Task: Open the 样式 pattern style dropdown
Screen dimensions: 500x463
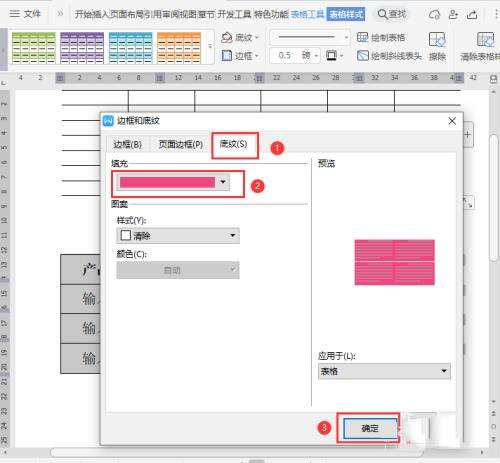Action: [178, 236]
